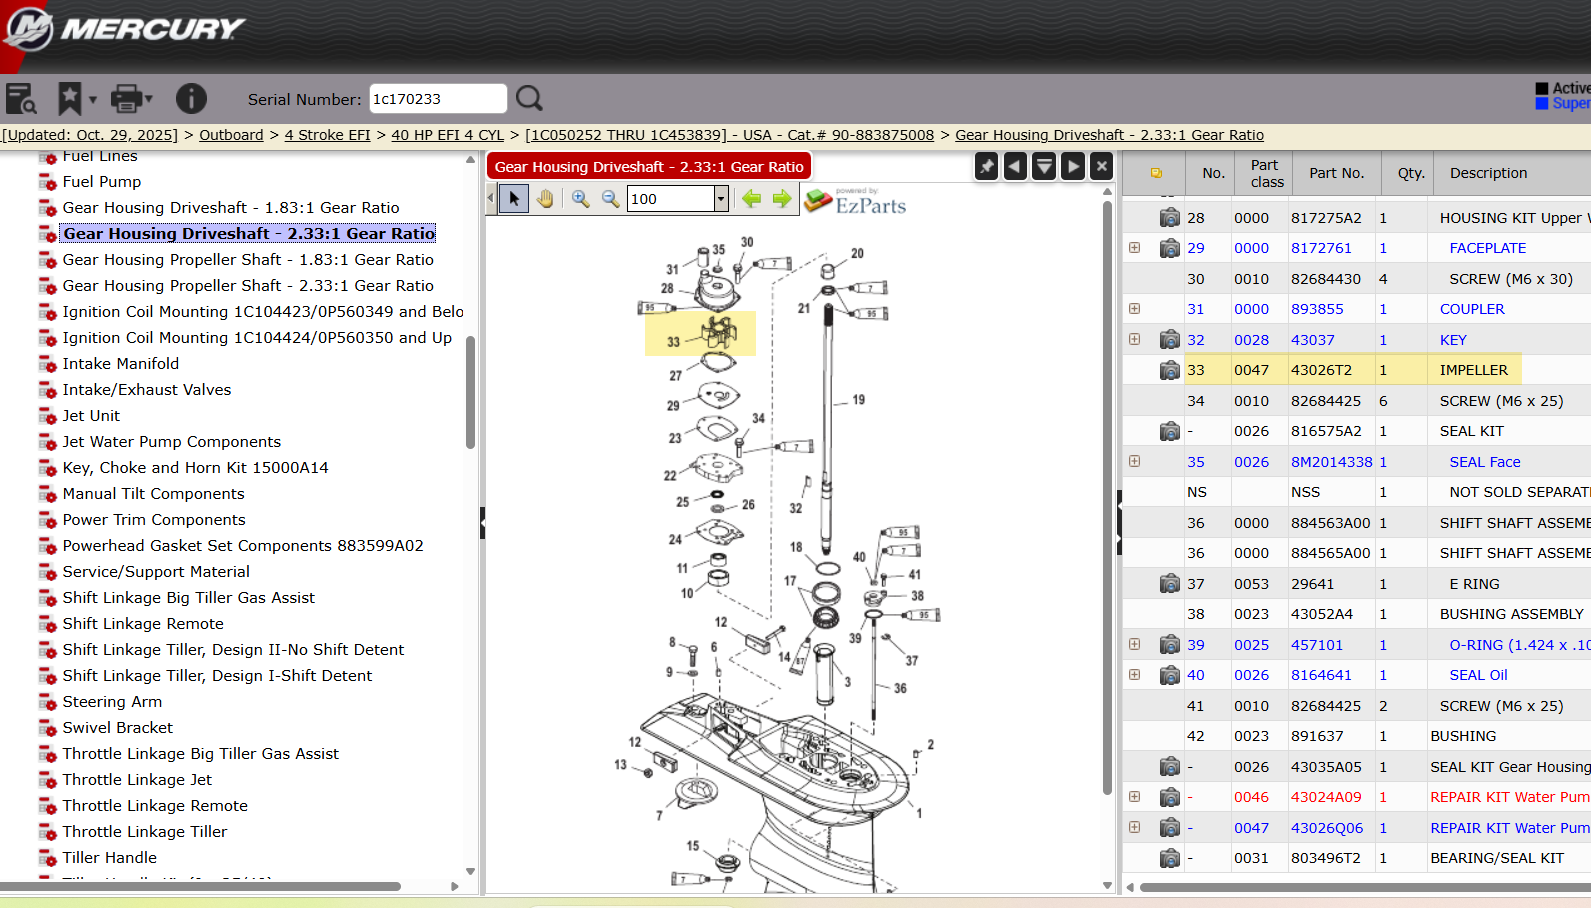Click camera icon for SEAL KIT 816575A2 row
1591x908 pixels.
(1169, 431)
